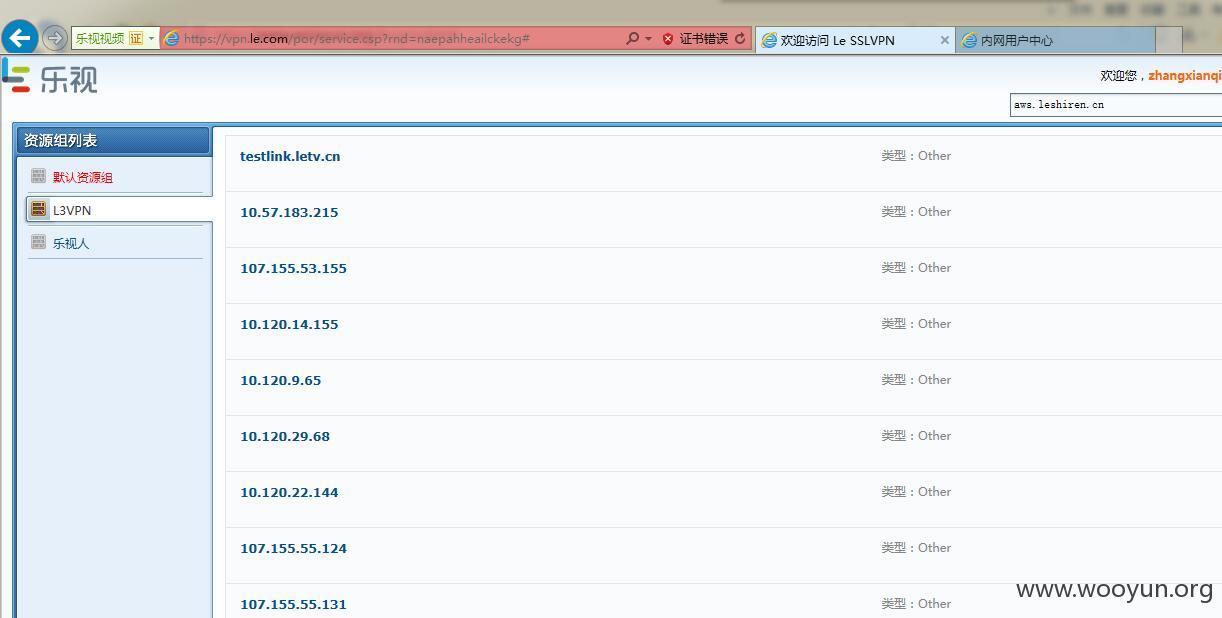Screen dimensions: 1222x618
Task: Click the IE icon on SSLVPN tab
Action: 769,40
